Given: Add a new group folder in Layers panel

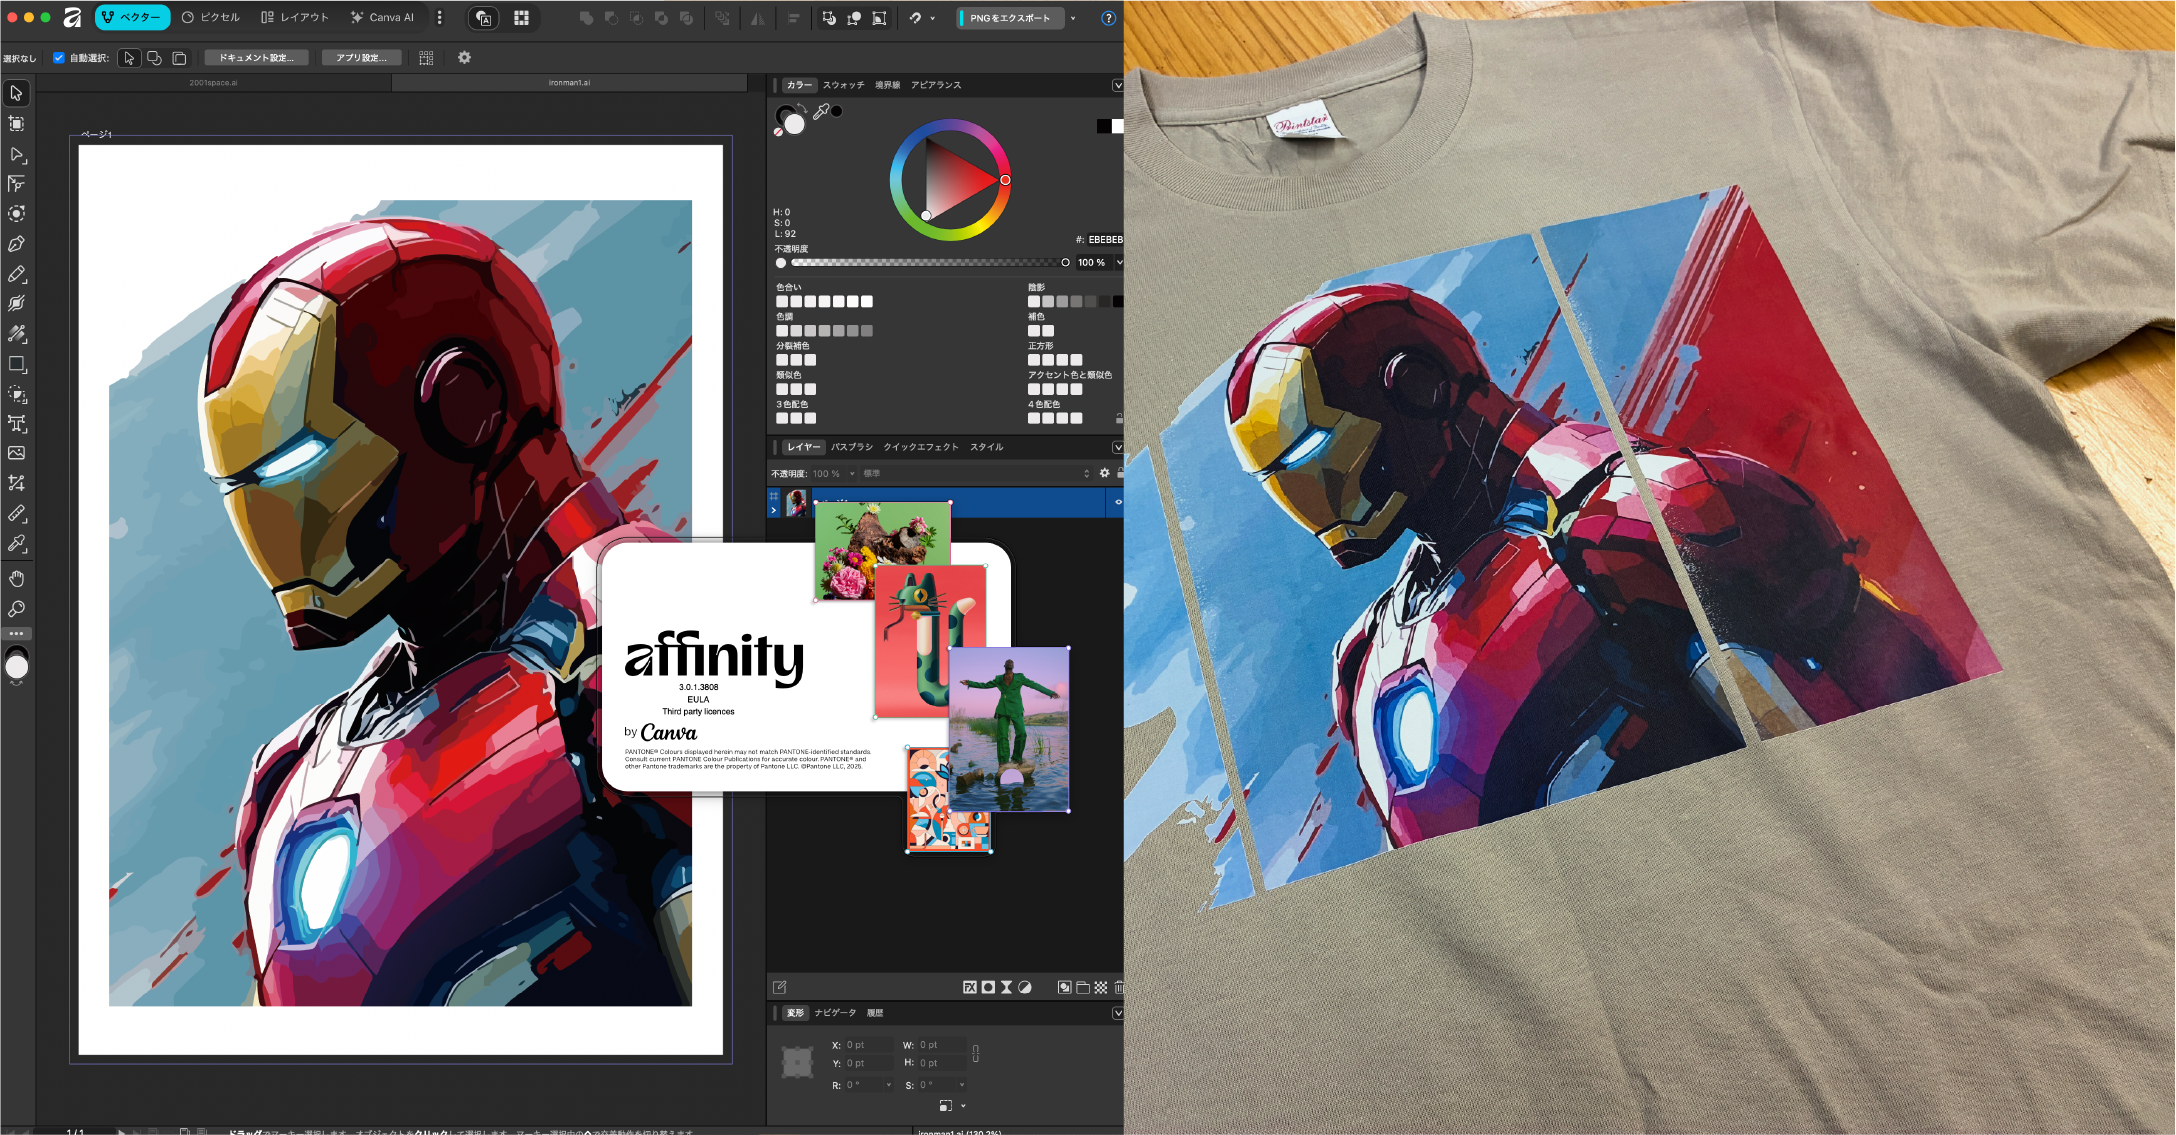Looking at the screenshot, I should coord(1083,988).
